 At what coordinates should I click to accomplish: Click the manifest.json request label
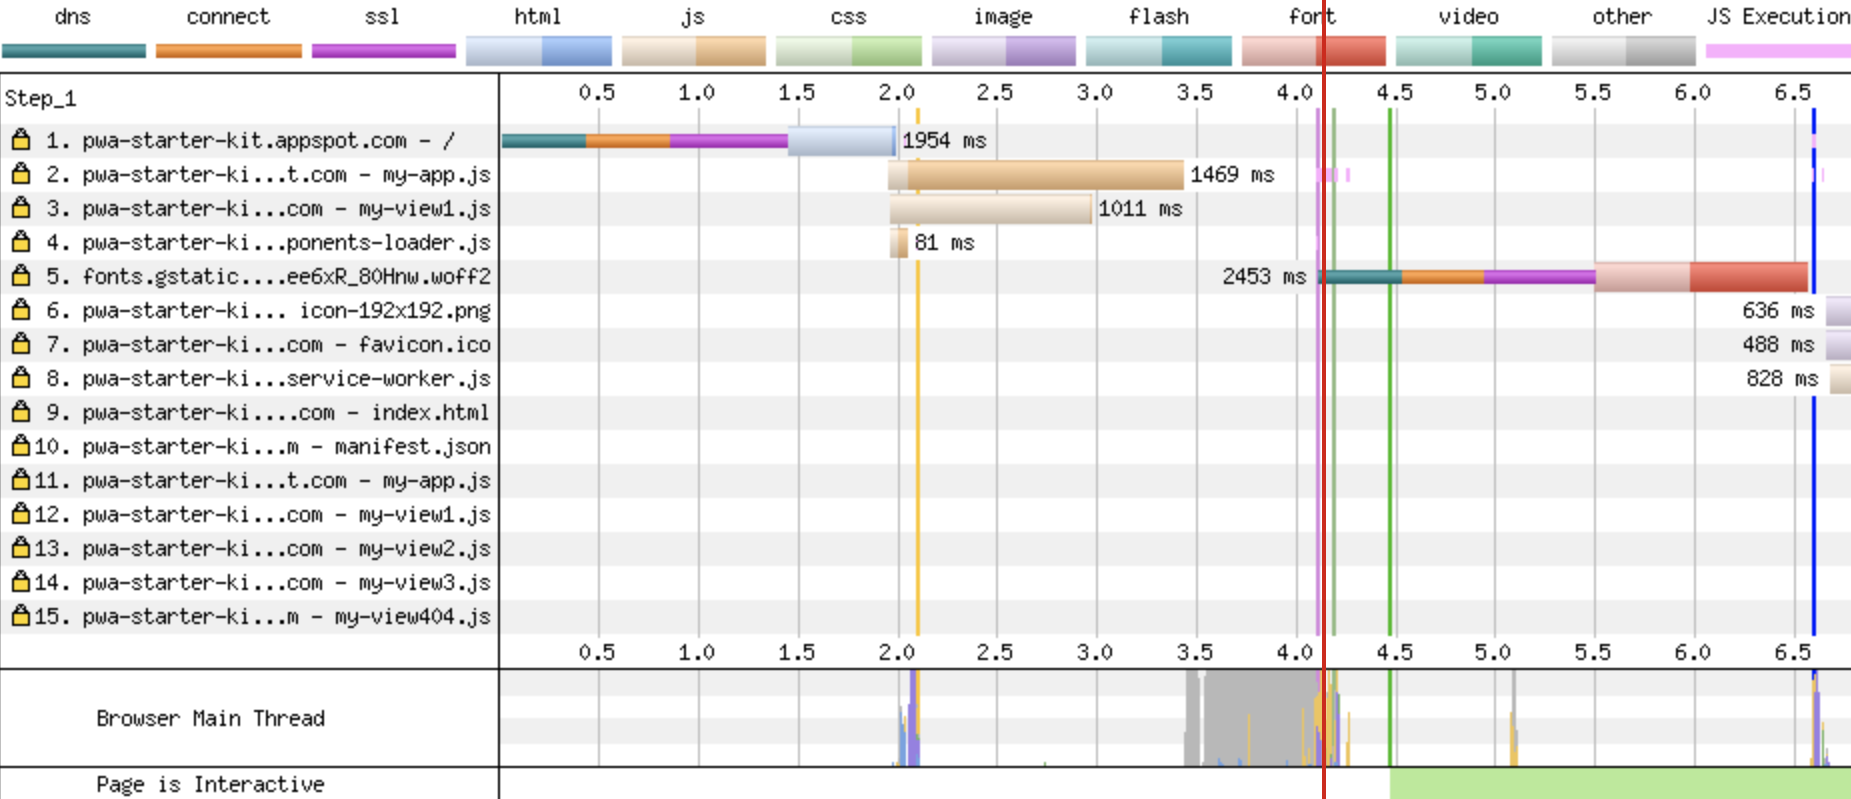click(x=262, y=446)
